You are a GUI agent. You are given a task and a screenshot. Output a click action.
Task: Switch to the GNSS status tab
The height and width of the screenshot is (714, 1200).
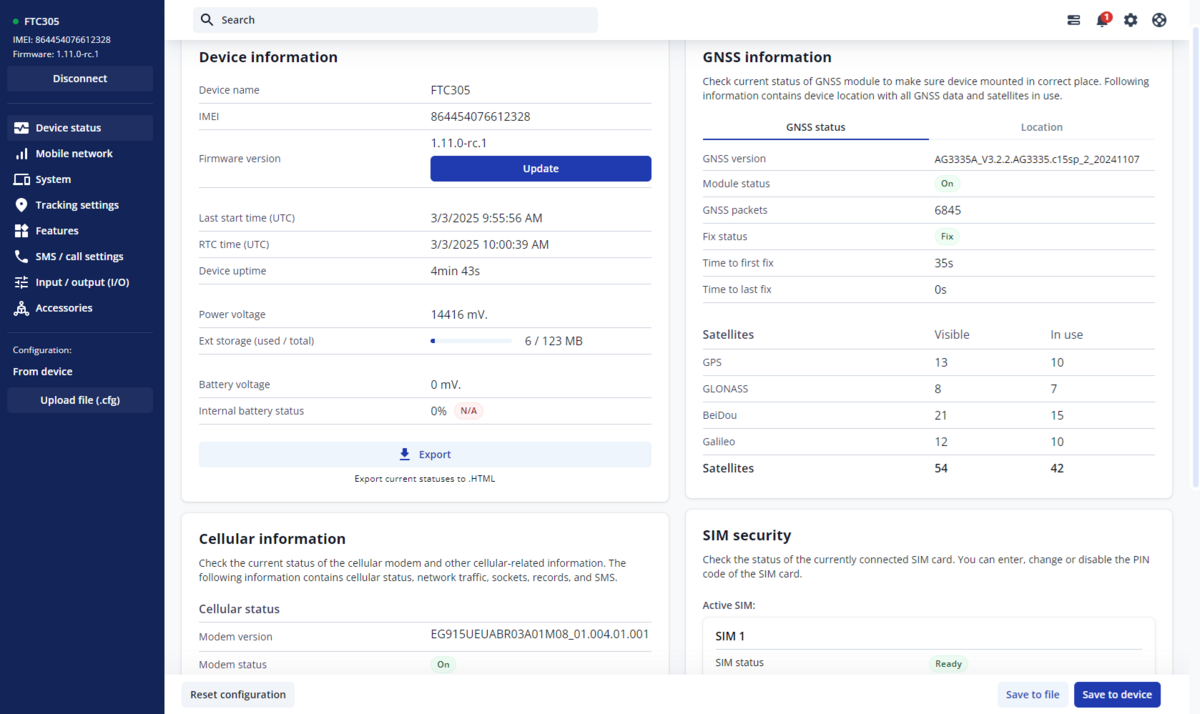(817, 127)
